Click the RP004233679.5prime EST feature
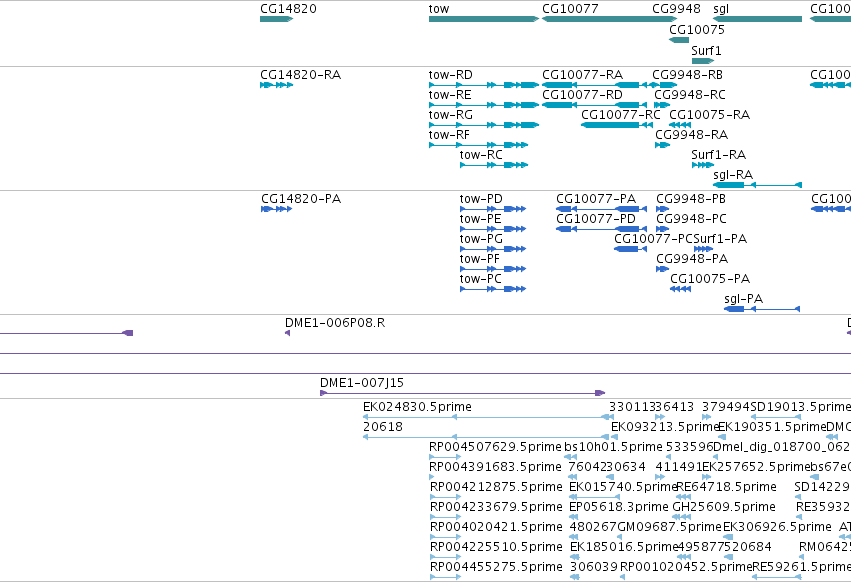Viewport: 851px width, 582px height. point(445,517)
